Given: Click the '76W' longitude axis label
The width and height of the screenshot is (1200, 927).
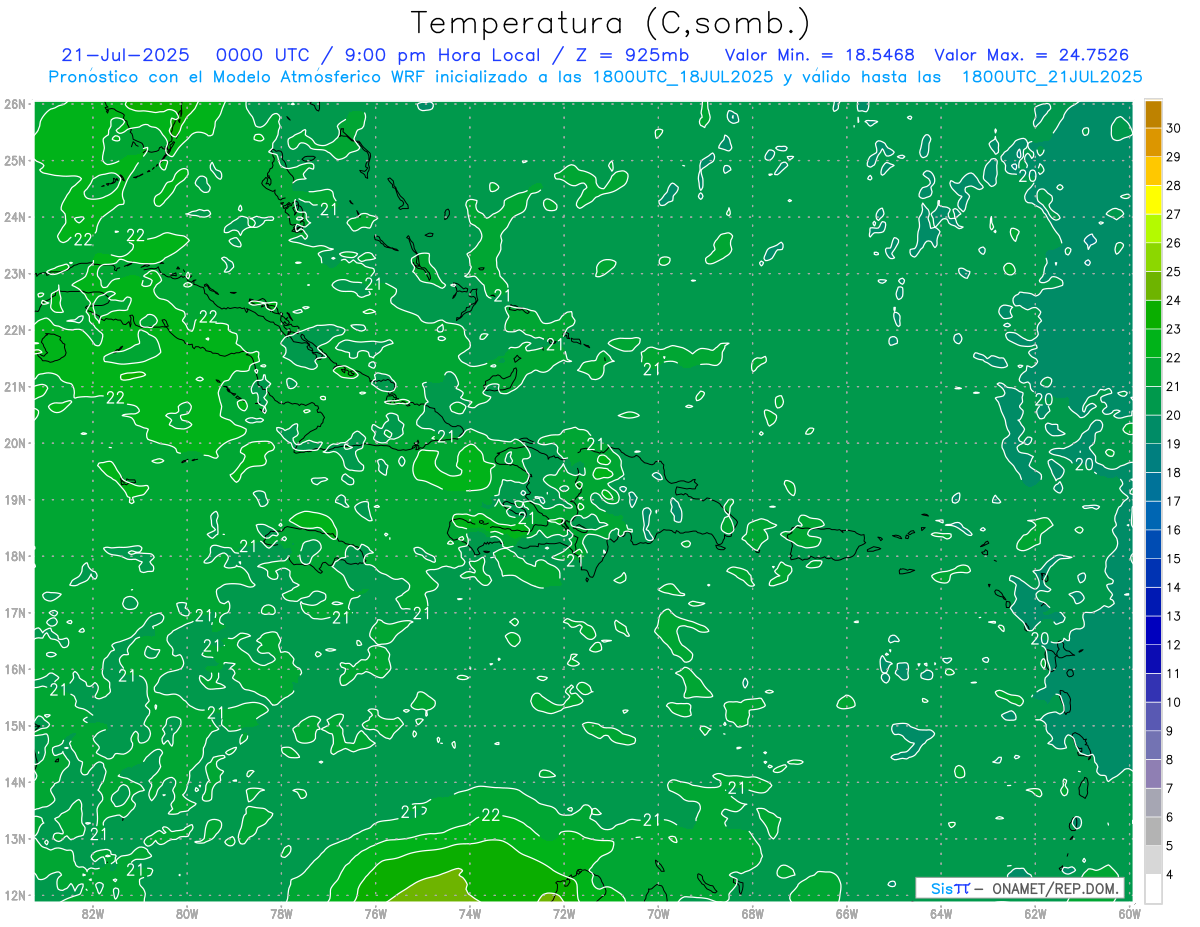Looking at the screenshot, I should 375,912.
